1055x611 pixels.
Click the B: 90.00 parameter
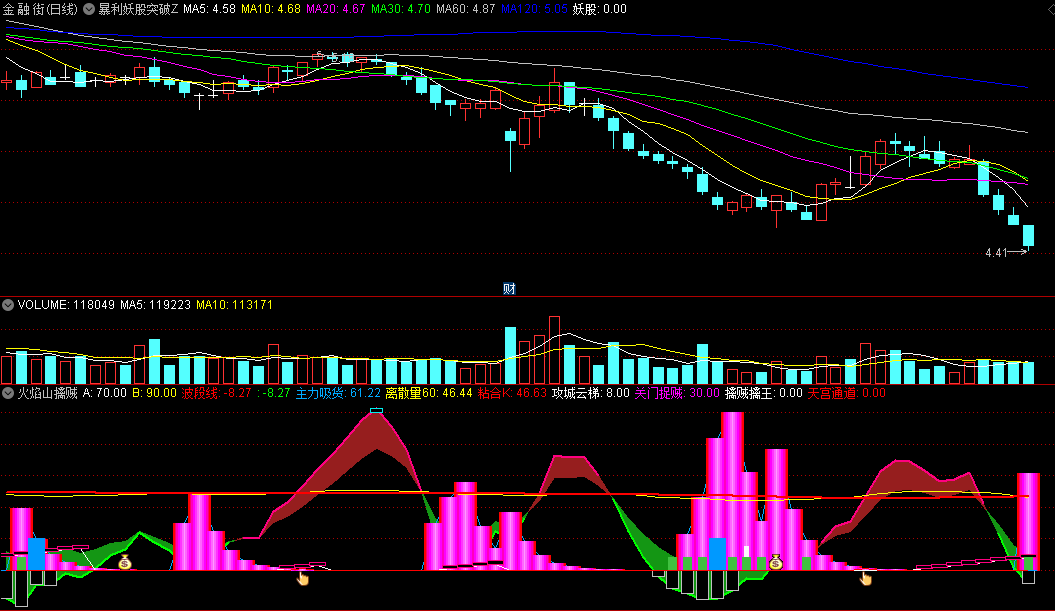pos(154,393)
